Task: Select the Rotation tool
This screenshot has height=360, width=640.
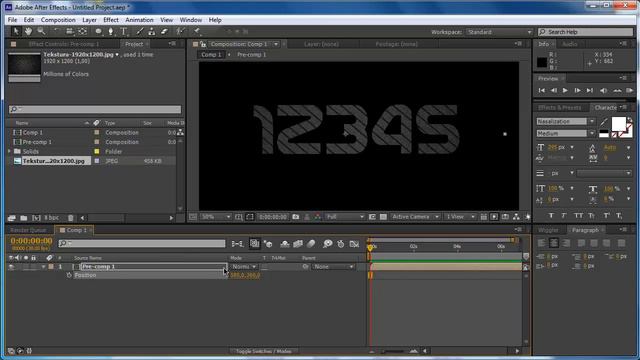Action: (x=57, y=31)
